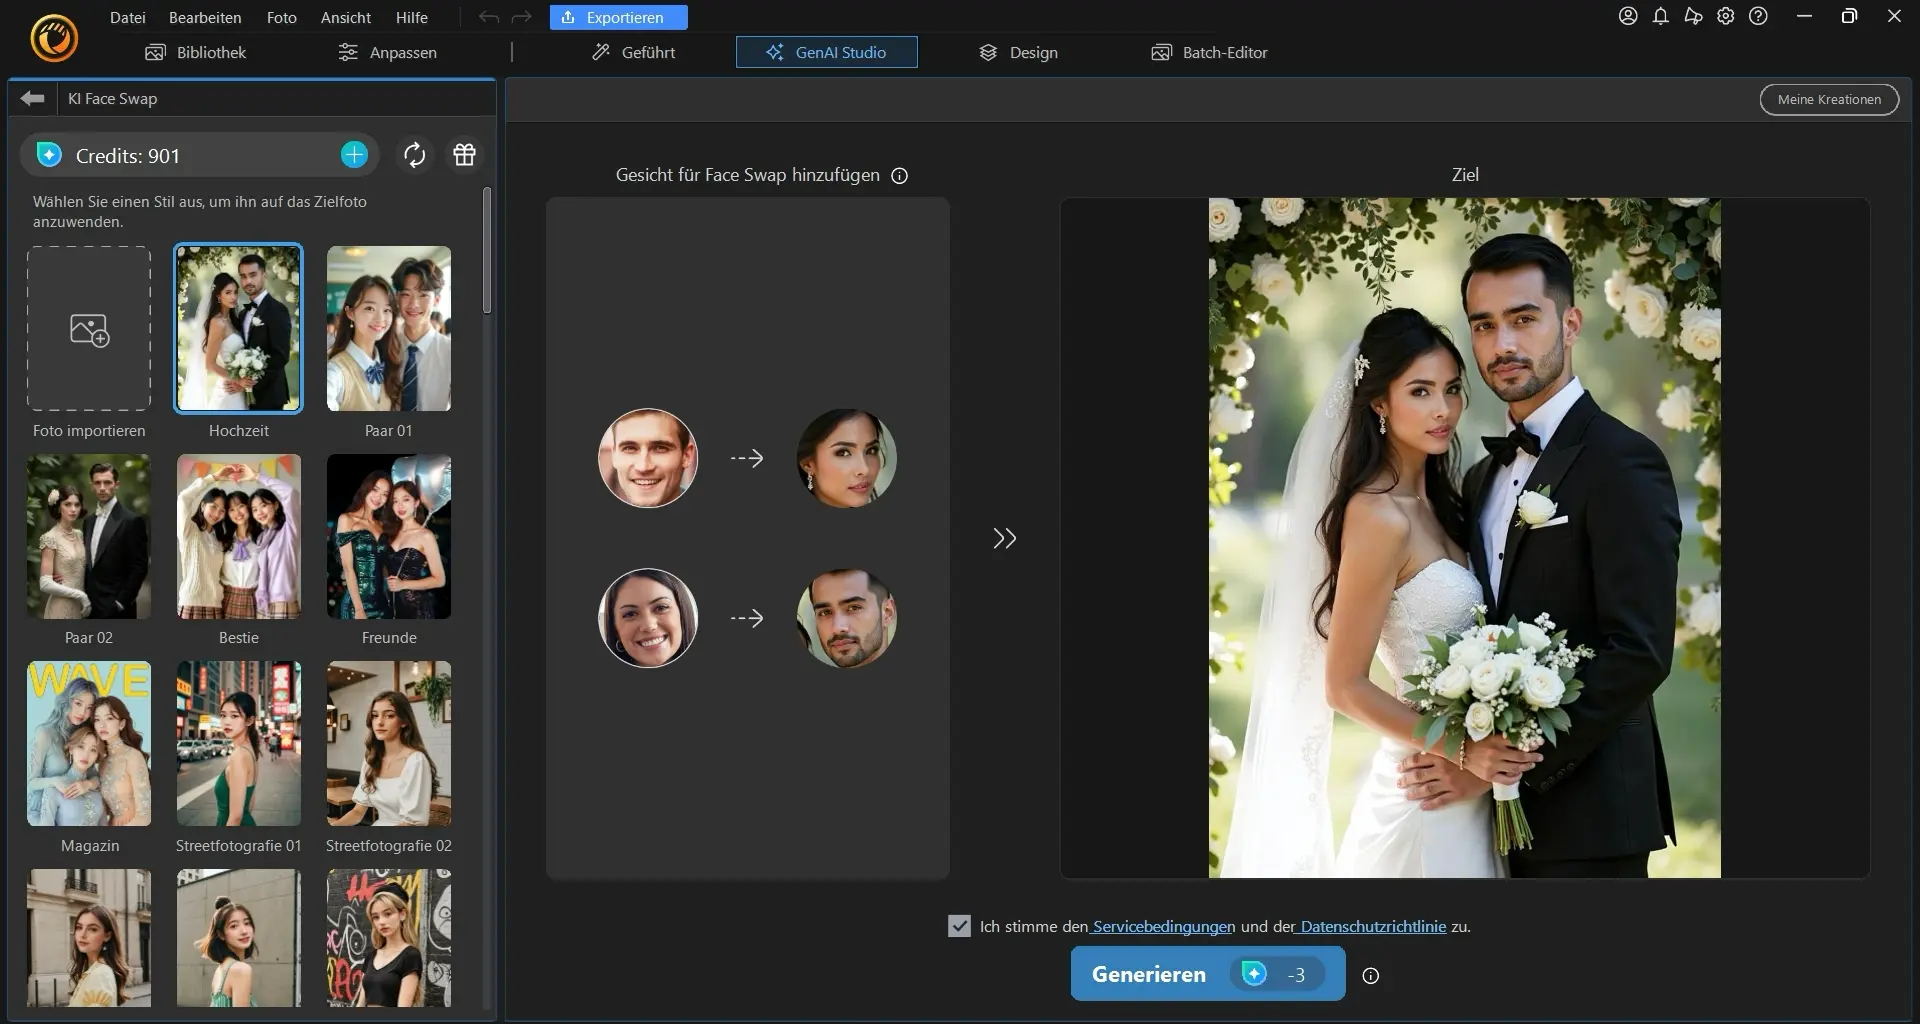Open the Ansicht menu
Image resolution: width=1920 pixels, height=1024 pixels.
pos(346,17)
